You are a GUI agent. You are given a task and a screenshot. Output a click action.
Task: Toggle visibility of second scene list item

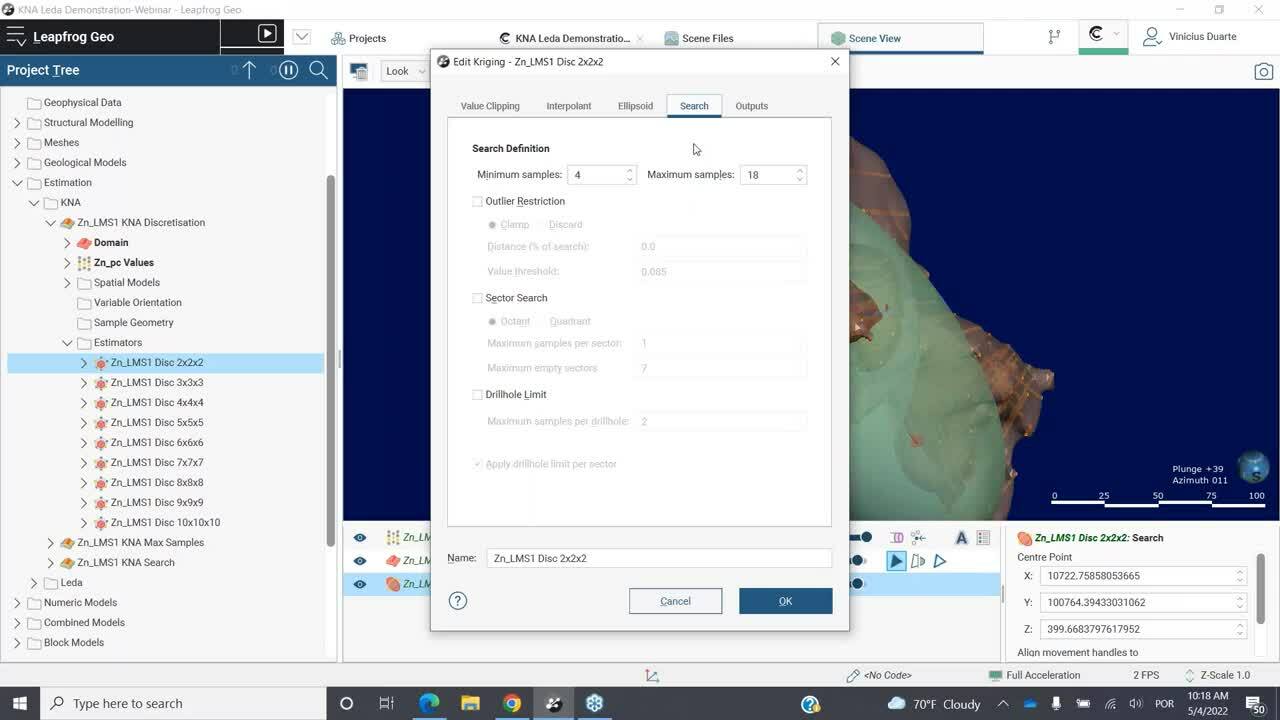[360, 561]
